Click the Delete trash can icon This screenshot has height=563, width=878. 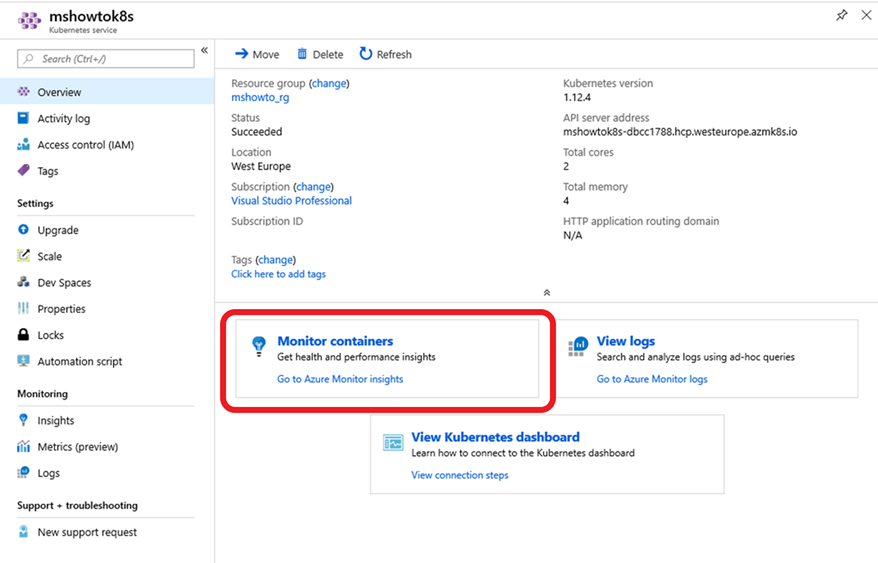(302, 54)
